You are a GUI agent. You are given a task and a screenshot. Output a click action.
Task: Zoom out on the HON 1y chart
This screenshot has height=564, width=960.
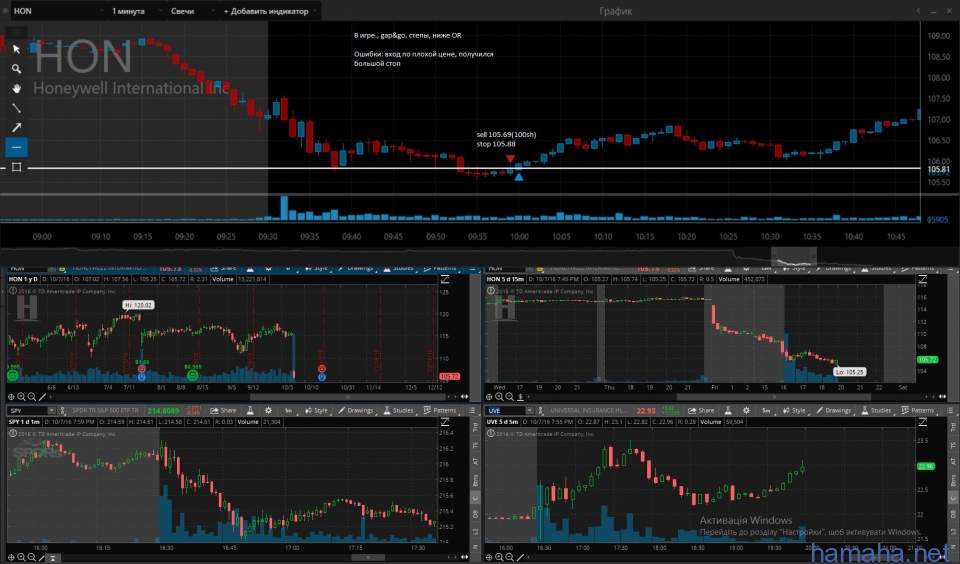(x=32, y=397)
